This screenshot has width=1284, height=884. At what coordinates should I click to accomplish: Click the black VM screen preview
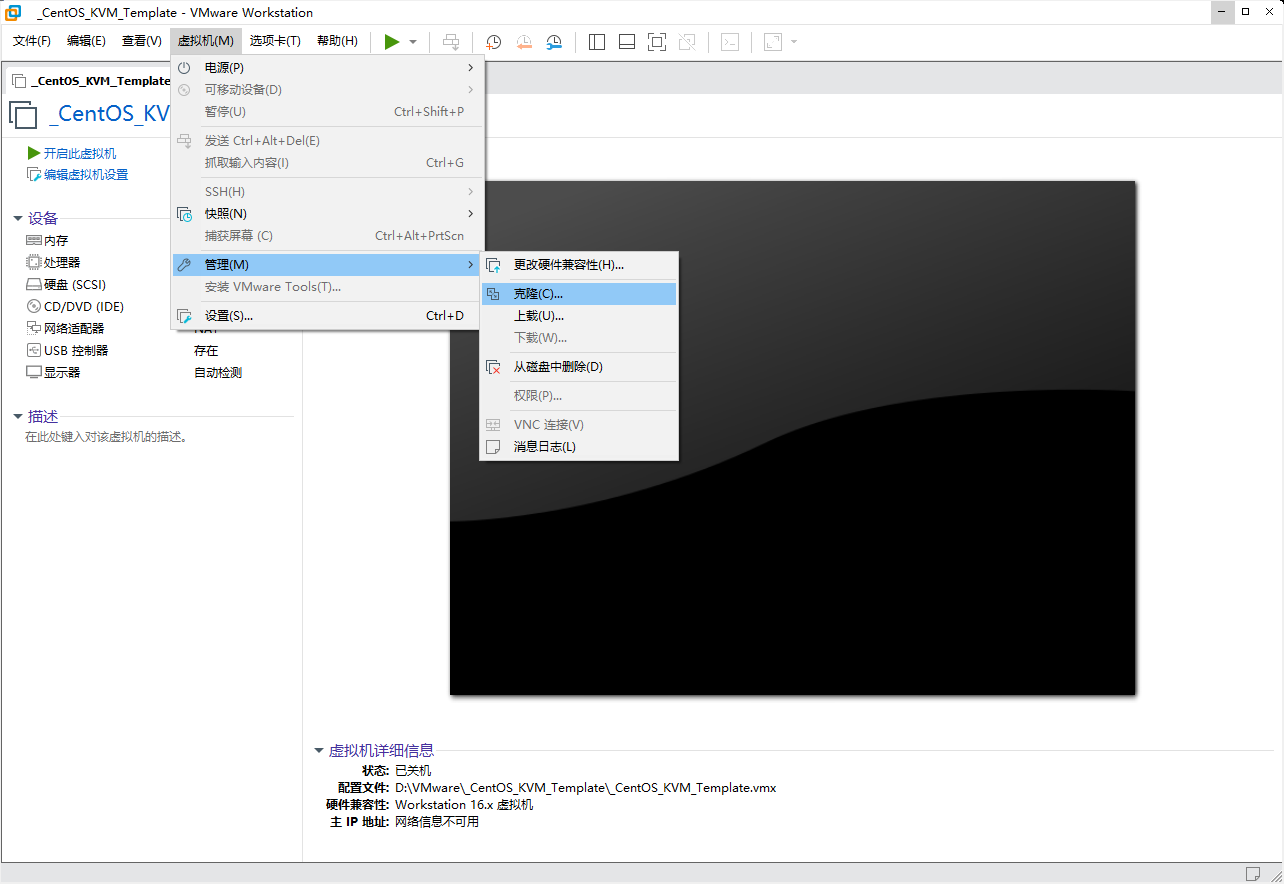793,438
